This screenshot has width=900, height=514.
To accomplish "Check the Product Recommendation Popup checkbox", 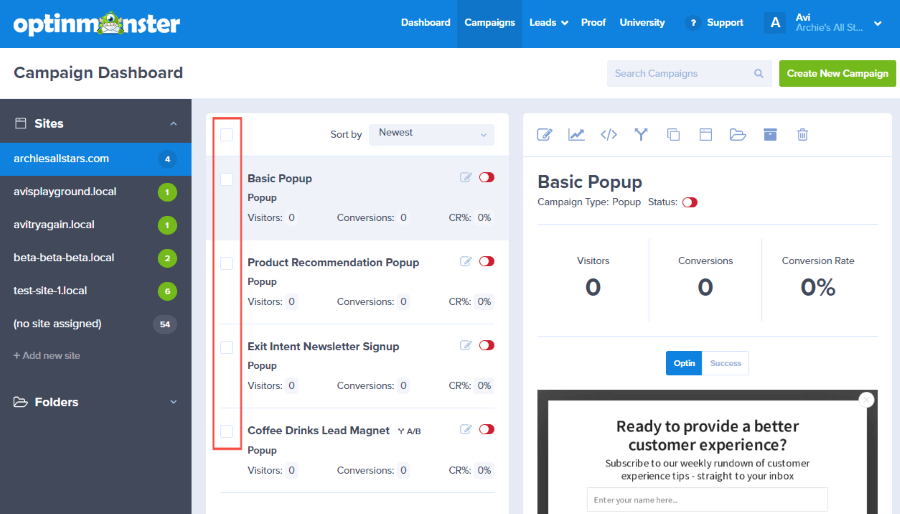I will 227,263.
